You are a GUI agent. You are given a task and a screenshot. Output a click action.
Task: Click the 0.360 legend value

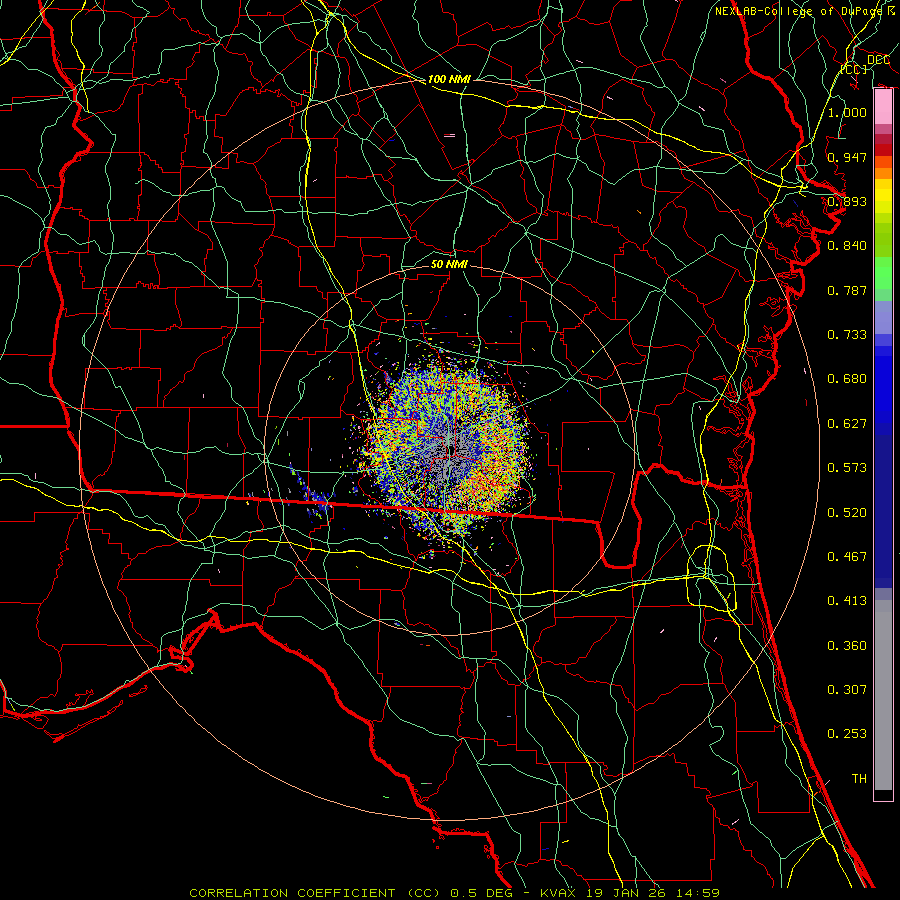tap(847, 646)
